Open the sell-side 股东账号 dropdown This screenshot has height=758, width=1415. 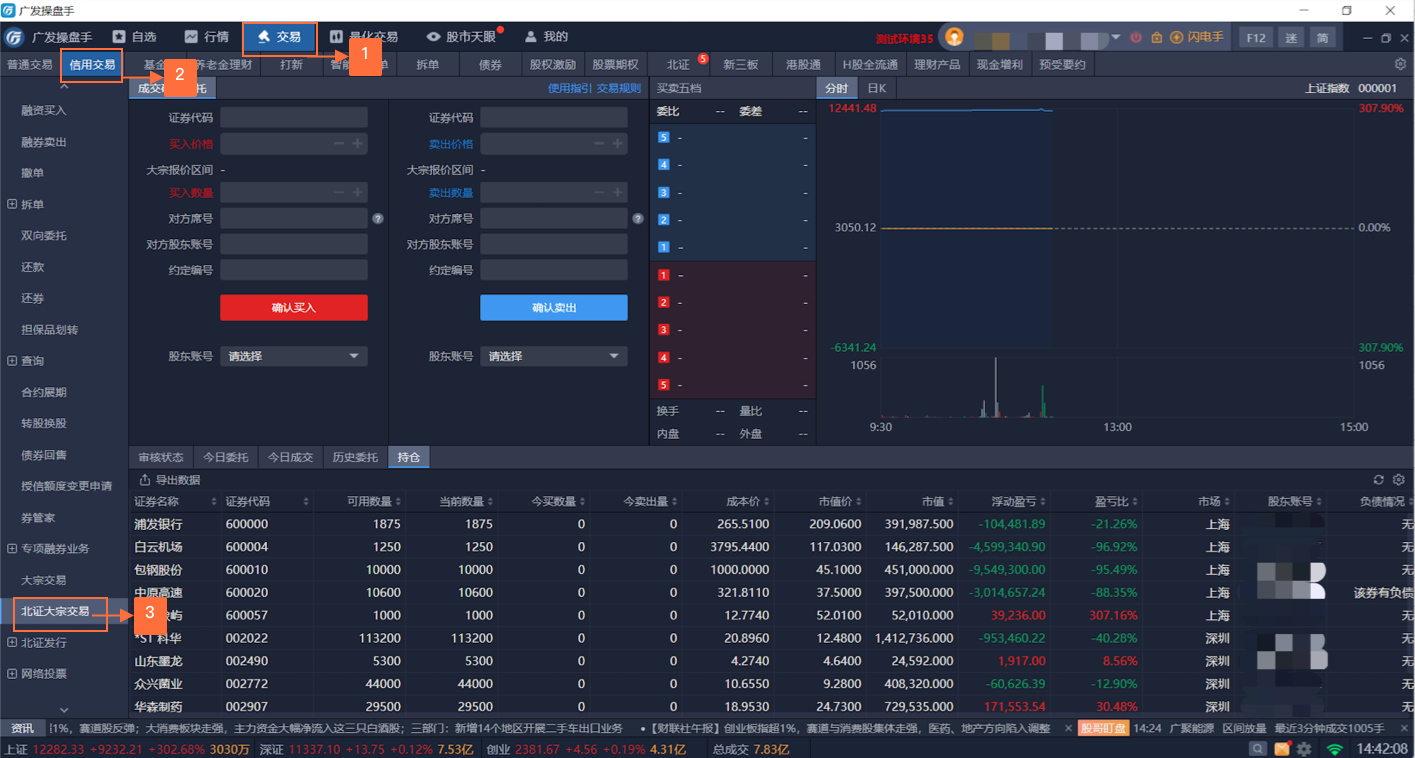tap(554, 356)
